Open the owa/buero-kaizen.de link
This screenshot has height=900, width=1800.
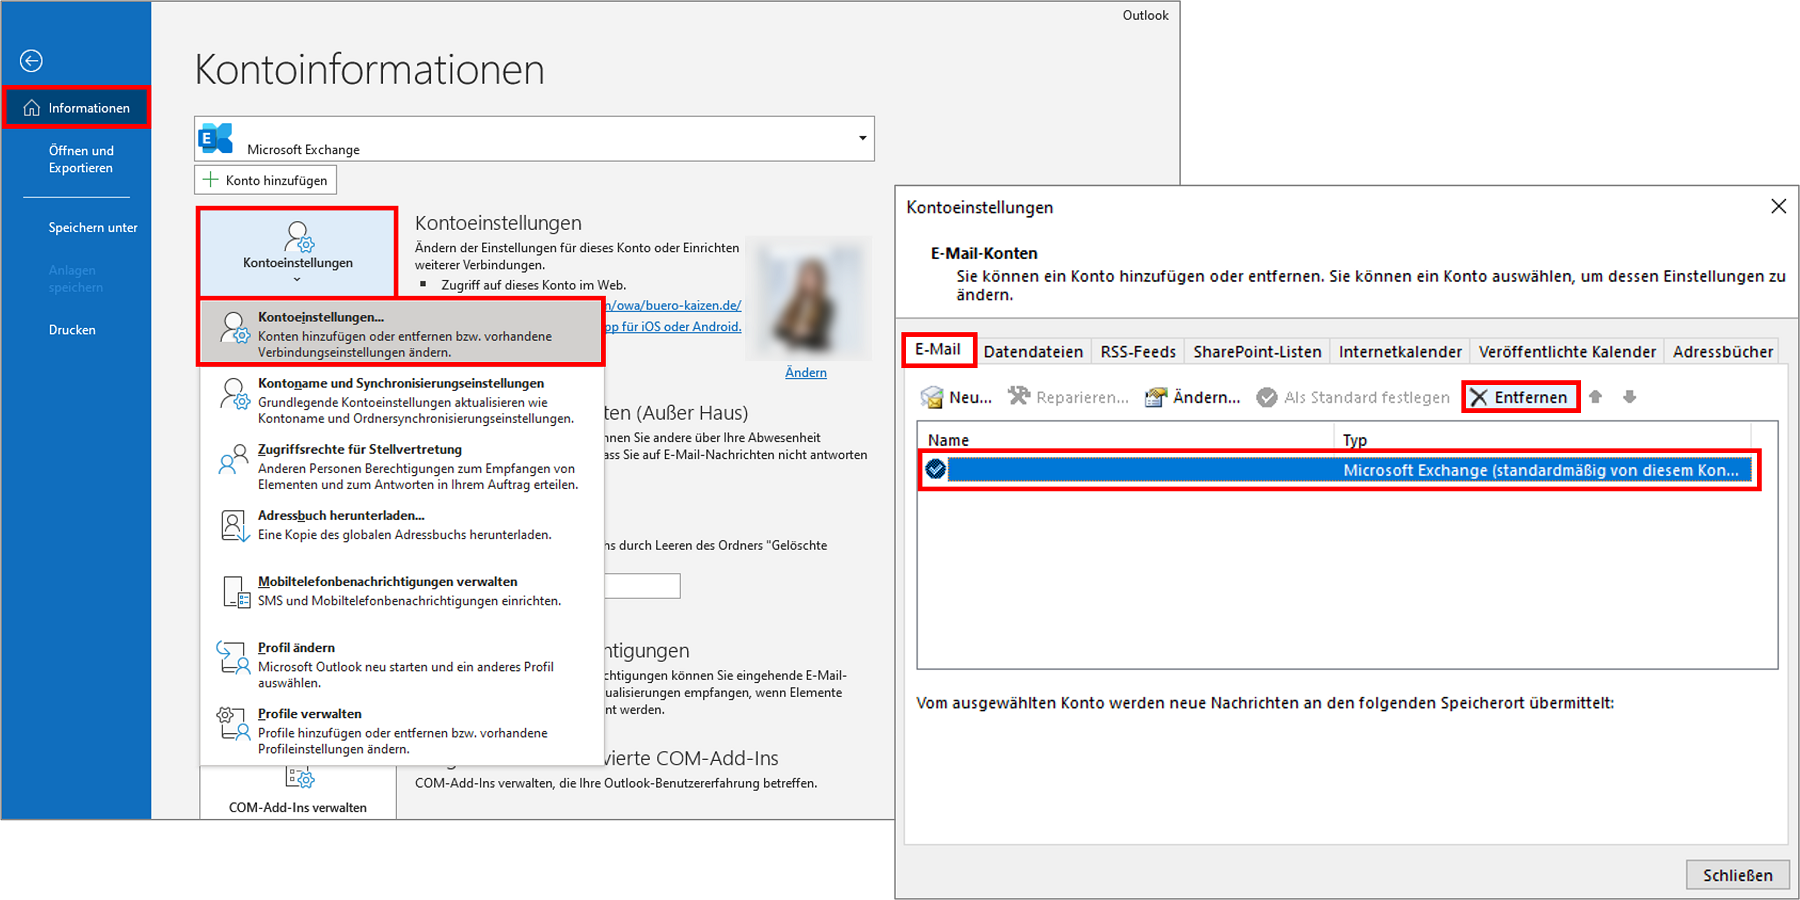673,305
